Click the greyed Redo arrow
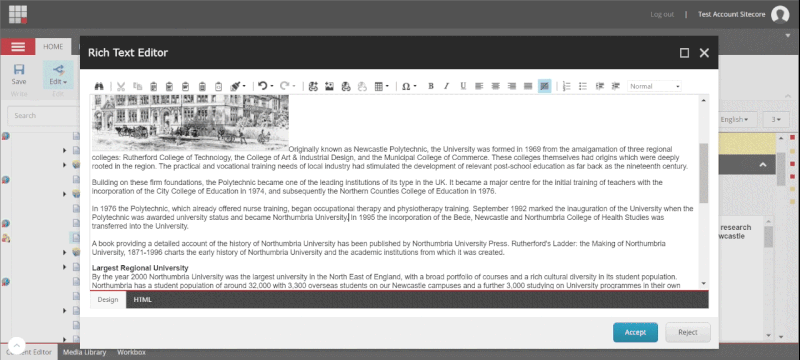The width and height of the screenshot is (800, 360). pos(285,86)
